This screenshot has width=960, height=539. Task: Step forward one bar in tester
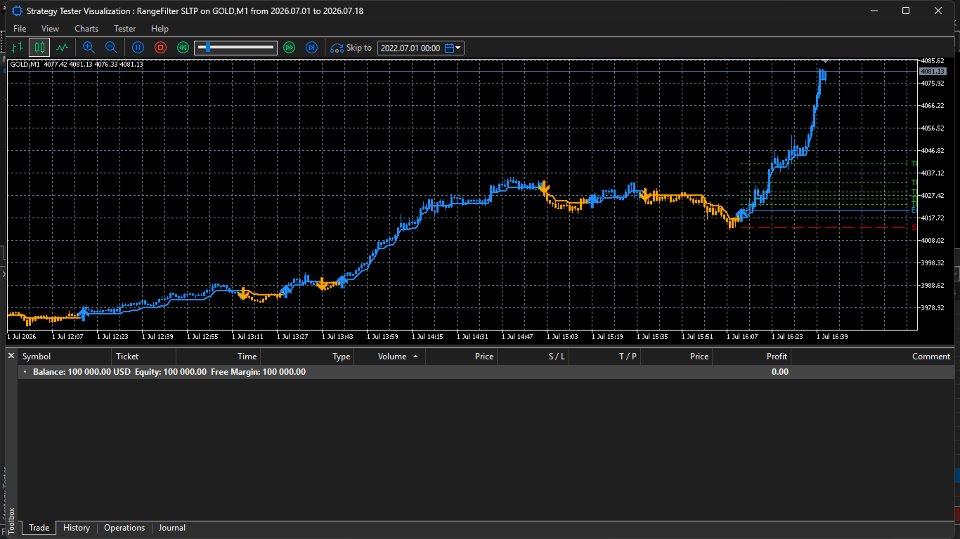click(312, 47)
